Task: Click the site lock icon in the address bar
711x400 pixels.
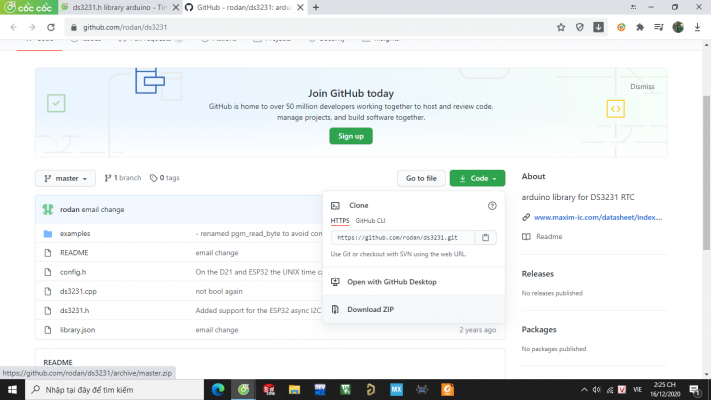Action: point(73,27)
